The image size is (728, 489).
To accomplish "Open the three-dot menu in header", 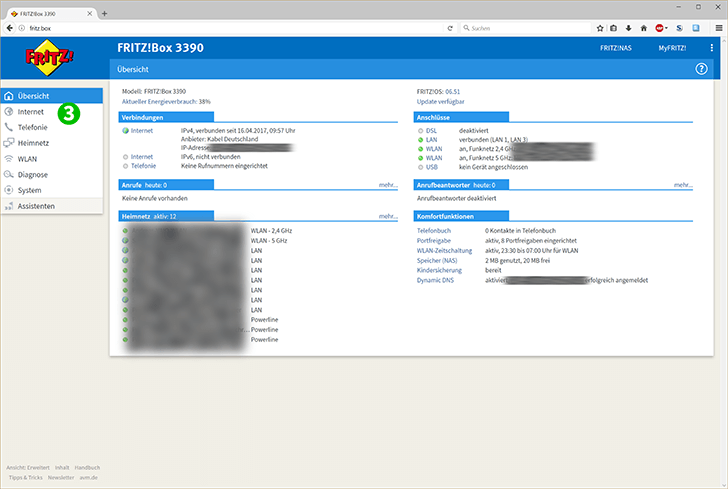I will pyautogui.click(x=711, y=48).
